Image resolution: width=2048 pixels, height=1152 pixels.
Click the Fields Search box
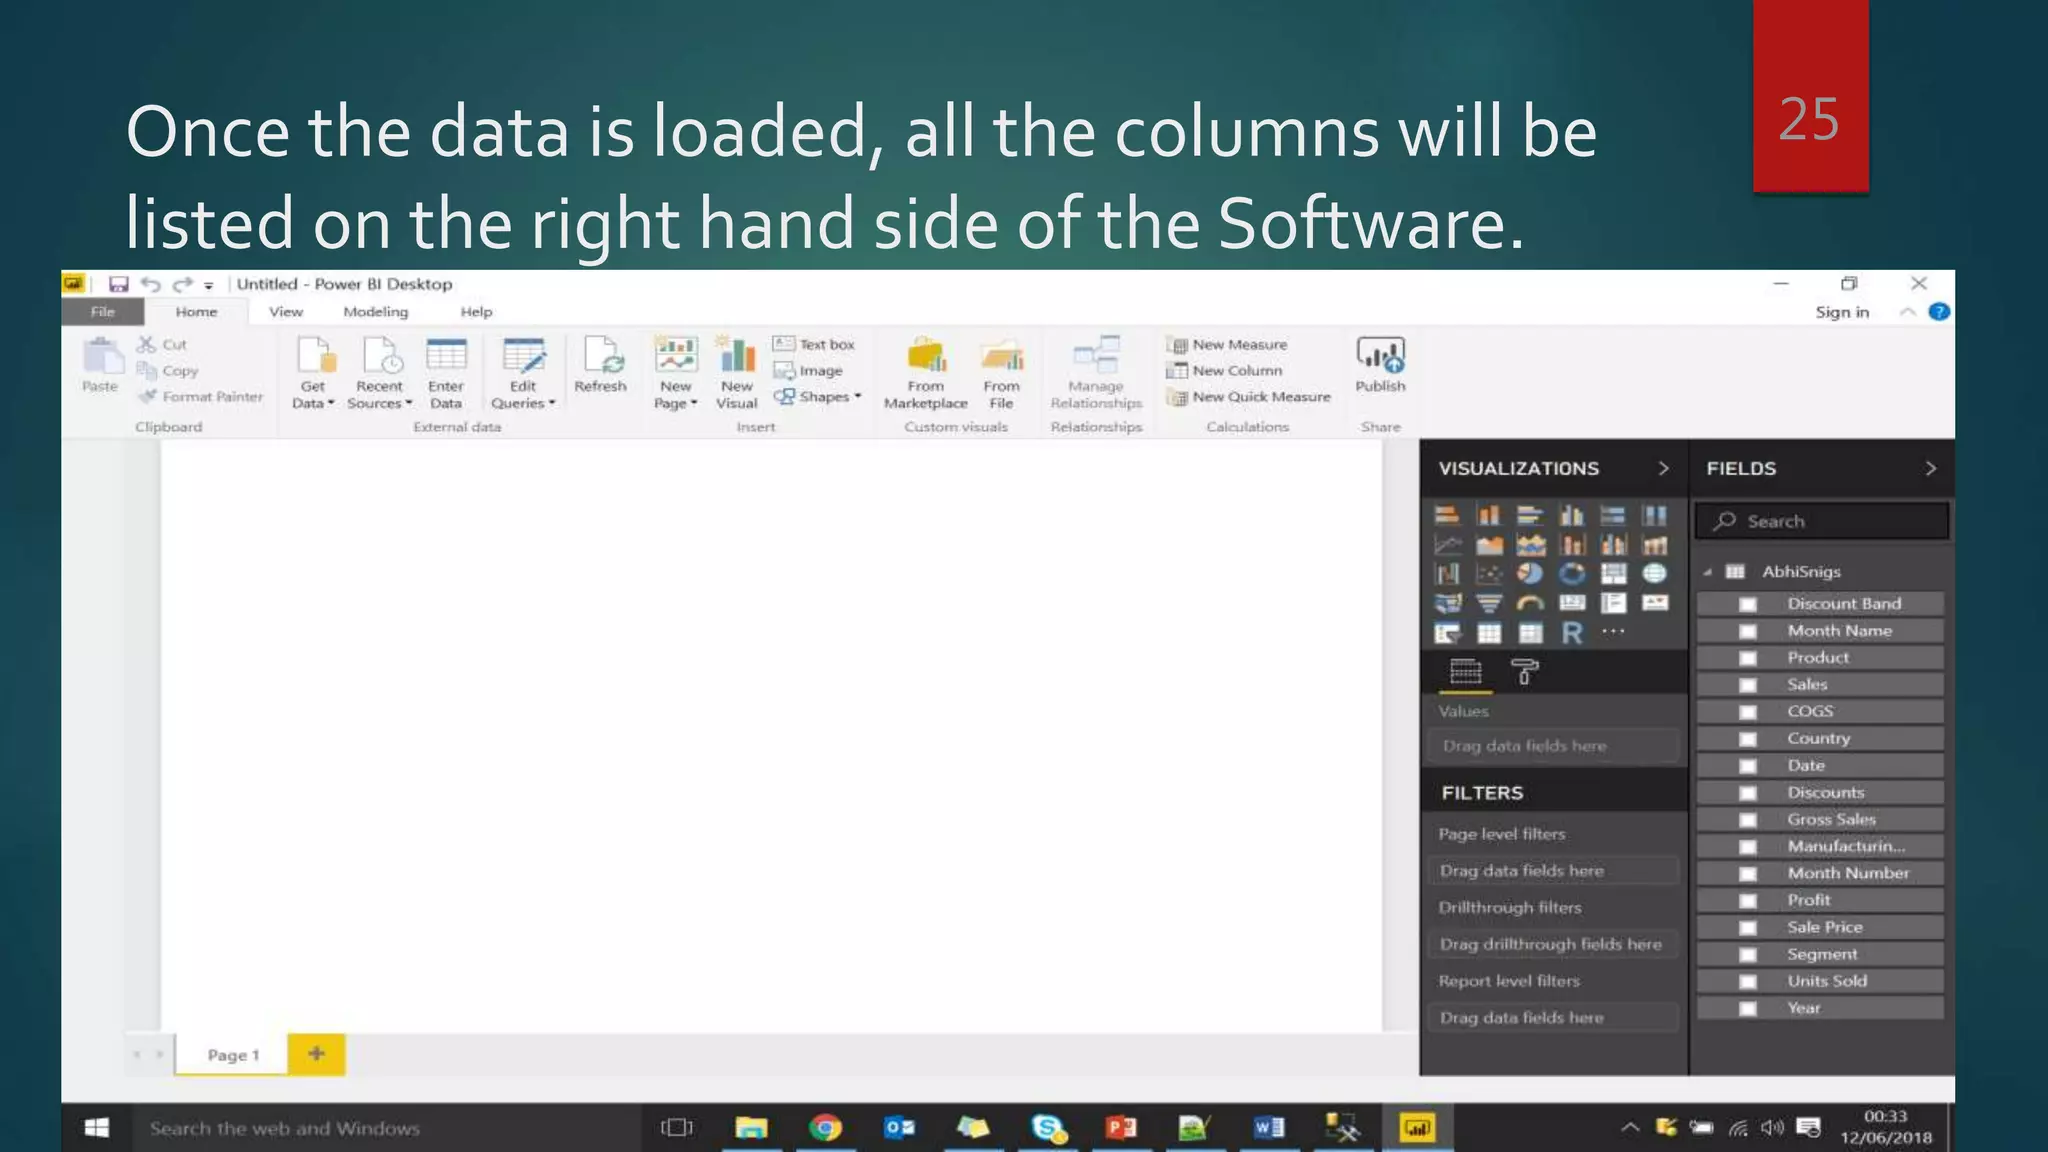(1822, 521)
